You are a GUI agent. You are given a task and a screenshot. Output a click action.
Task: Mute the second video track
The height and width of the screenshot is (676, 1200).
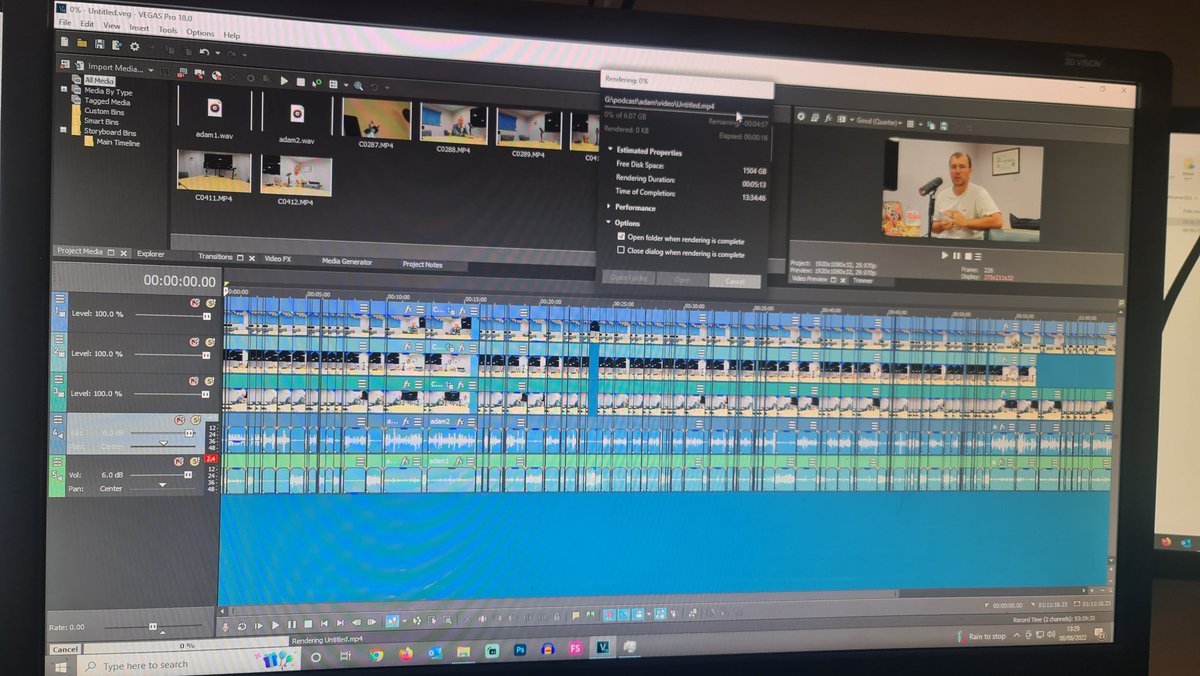196,341
